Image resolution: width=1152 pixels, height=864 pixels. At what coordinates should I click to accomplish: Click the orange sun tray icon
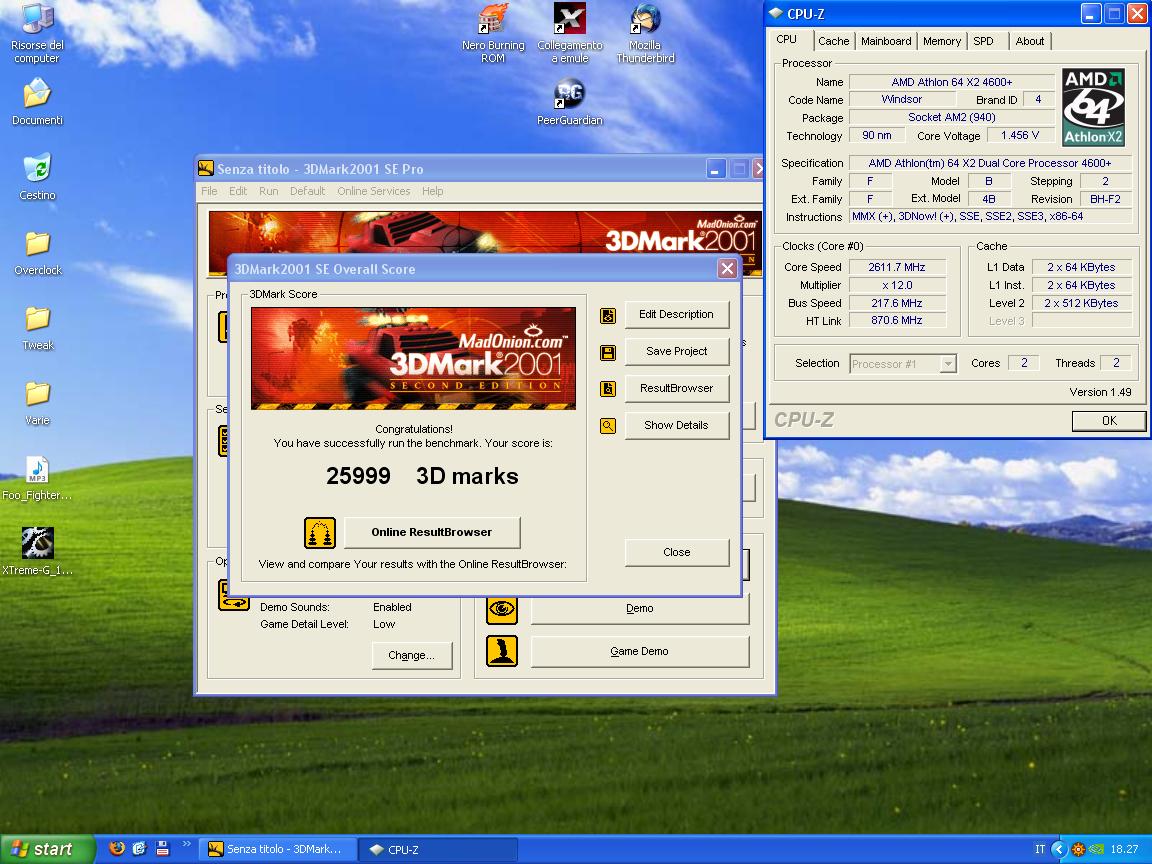(1078, 849)
